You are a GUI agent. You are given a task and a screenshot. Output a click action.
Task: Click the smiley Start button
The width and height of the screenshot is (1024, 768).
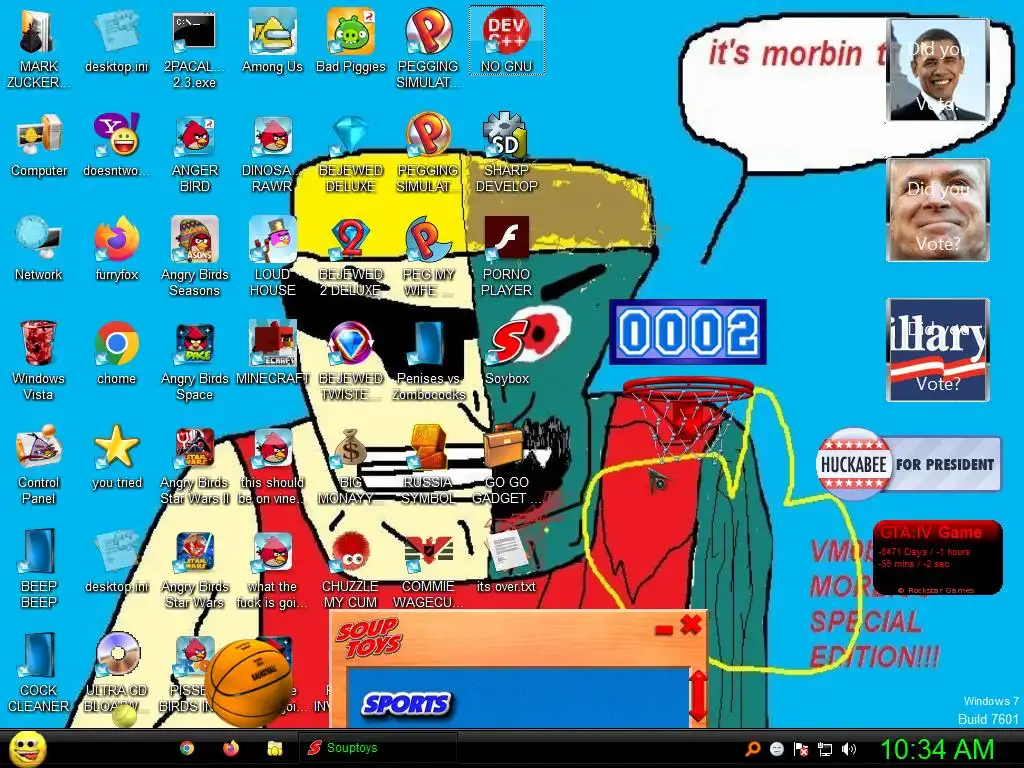pos(27,748)
